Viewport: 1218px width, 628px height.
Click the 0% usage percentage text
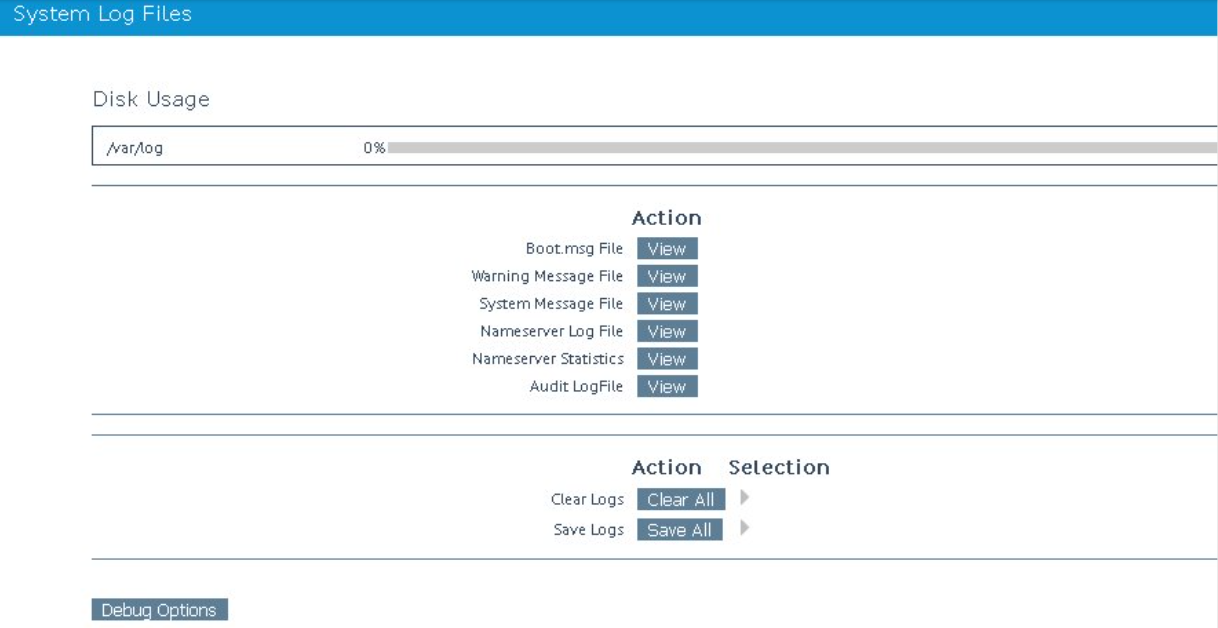click(x=370, y=146)
